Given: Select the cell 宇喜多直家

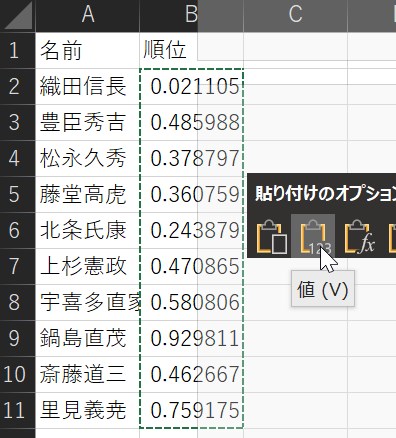Looking at the screenshot, I should [87, 302].
